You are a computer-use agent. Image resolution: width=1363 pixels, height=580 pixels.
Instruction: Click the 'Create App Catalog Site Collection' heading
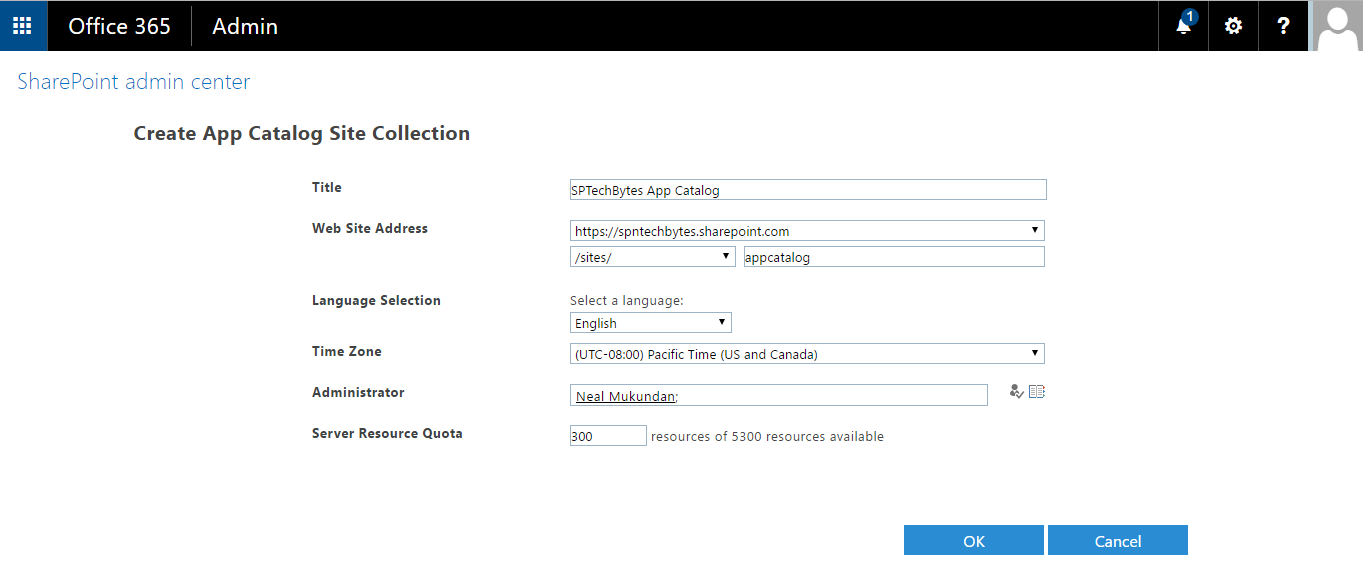pos(302,133)
